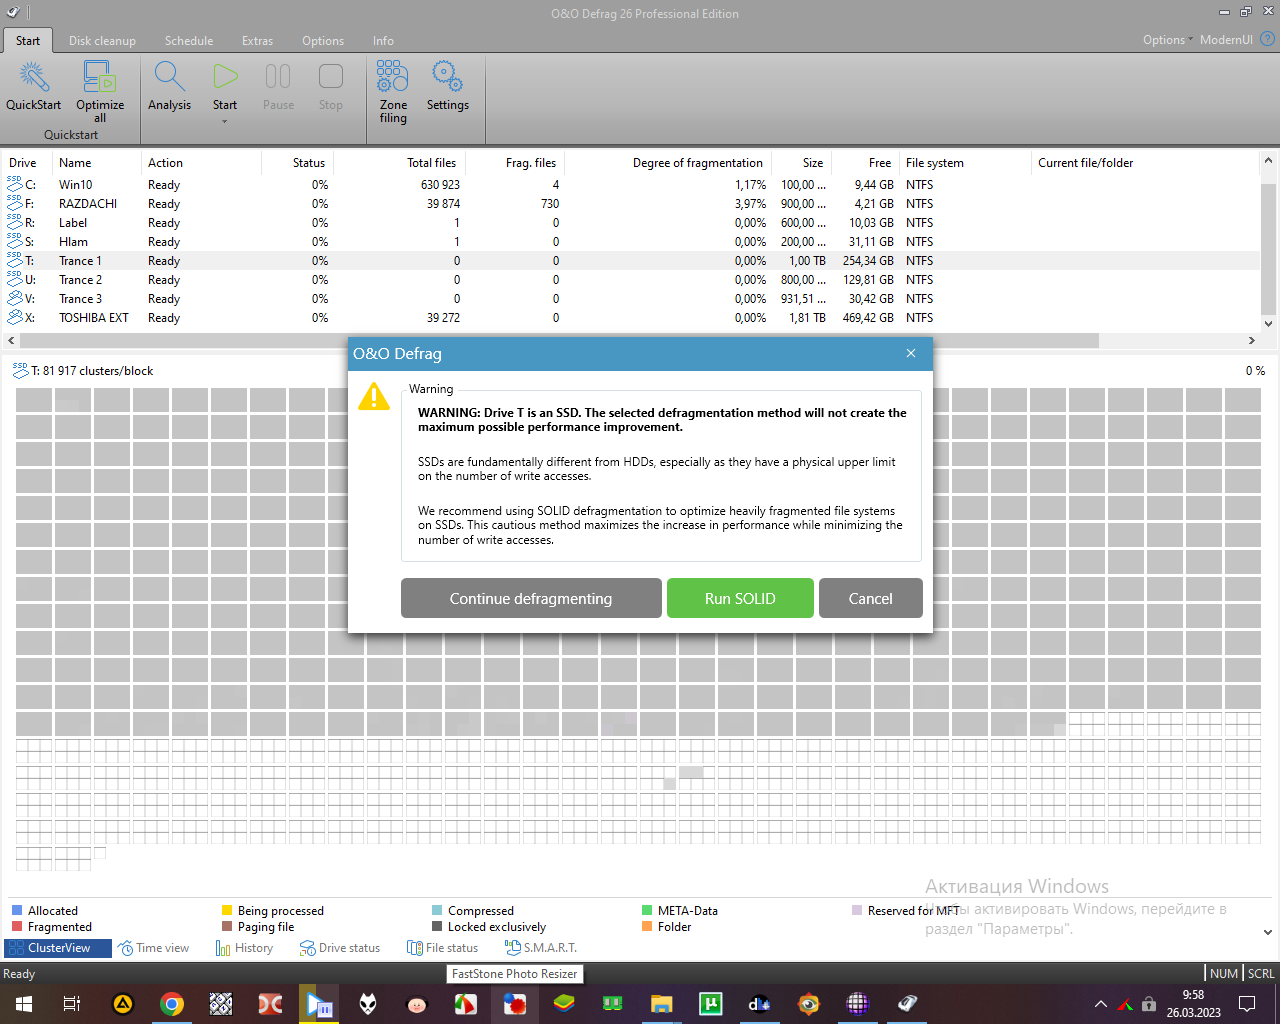Open Settings gear icon in ribbon
The width and height of the screenshot is (1280, 1024).
(447, 78)
